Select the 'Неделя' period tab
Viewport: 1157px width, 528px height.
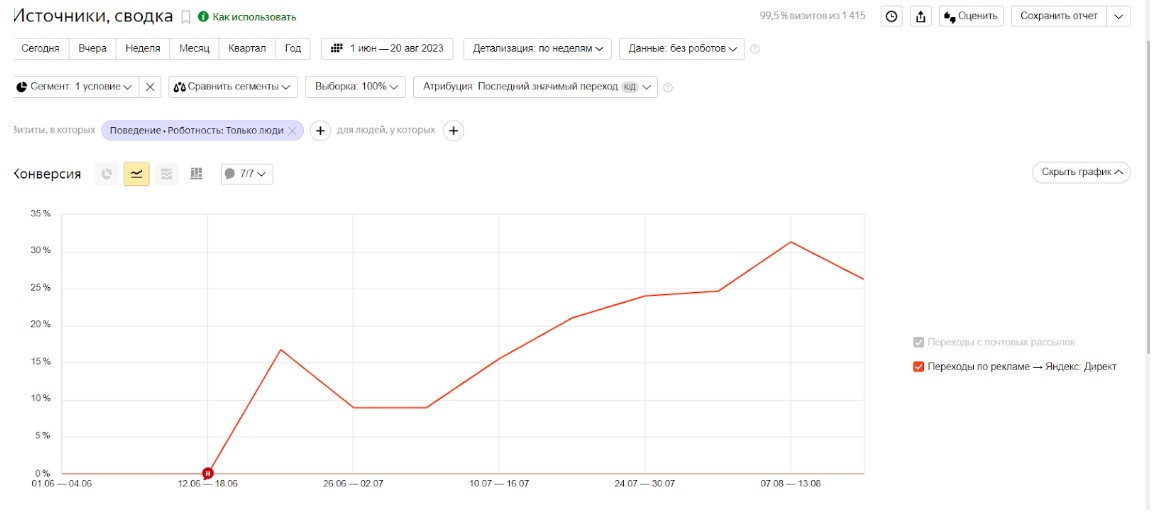pos(143,49)
